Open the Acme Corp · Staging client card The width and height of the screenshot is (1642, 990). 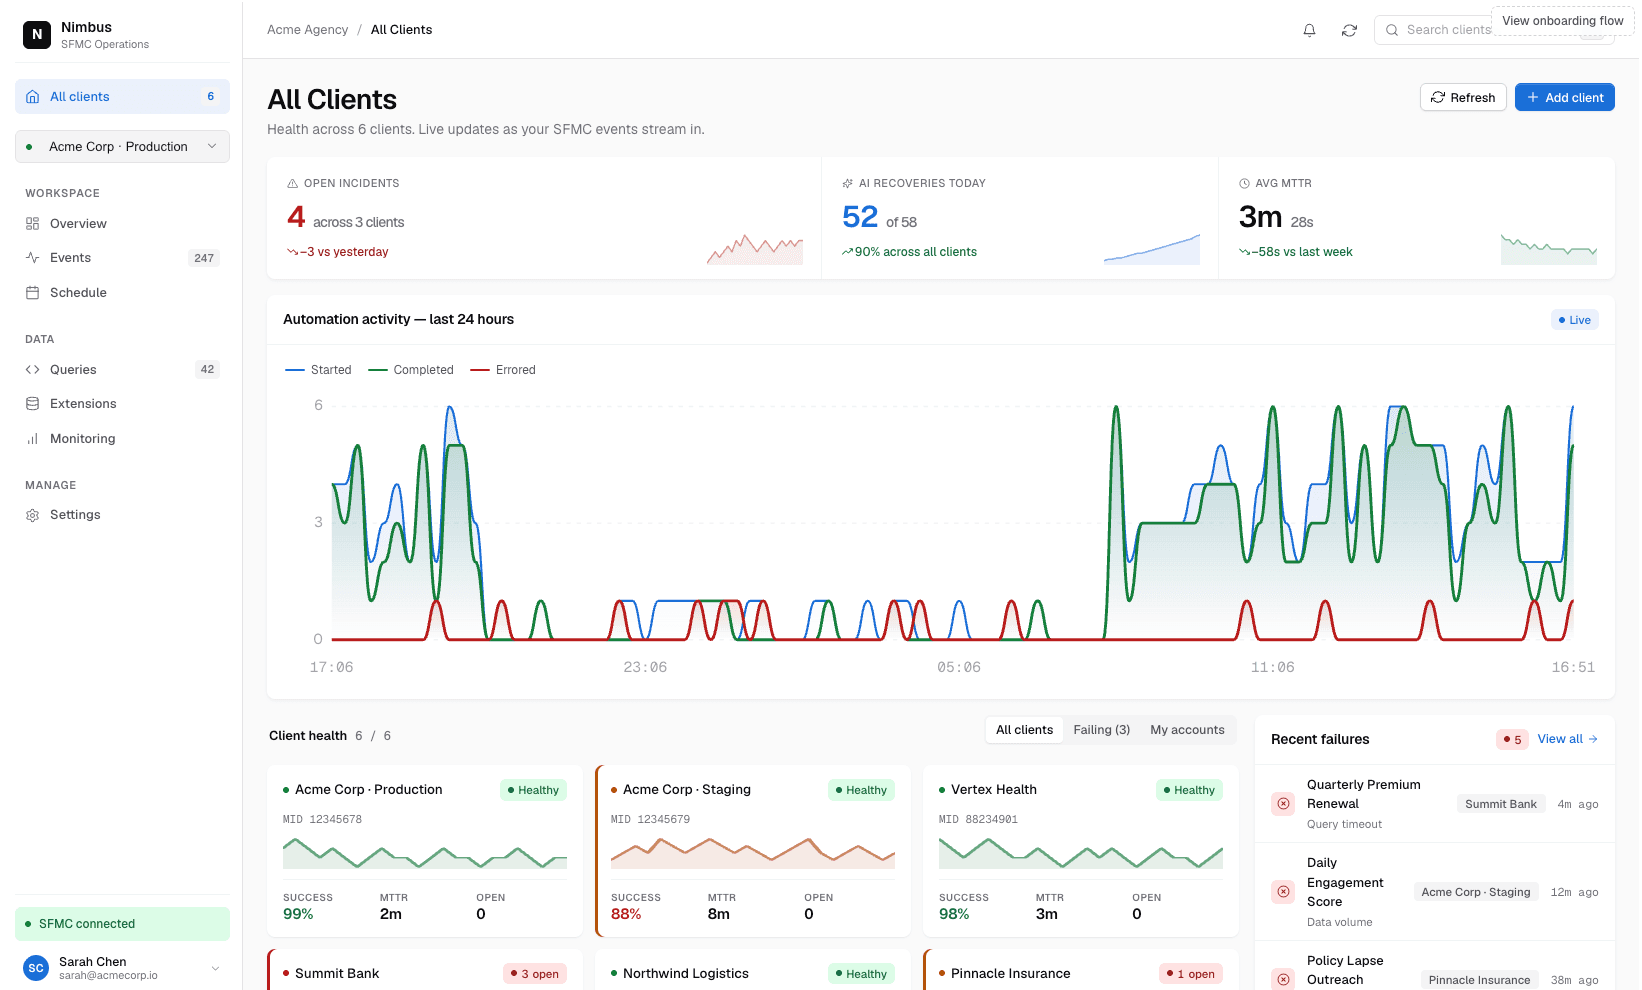[753, 851]
